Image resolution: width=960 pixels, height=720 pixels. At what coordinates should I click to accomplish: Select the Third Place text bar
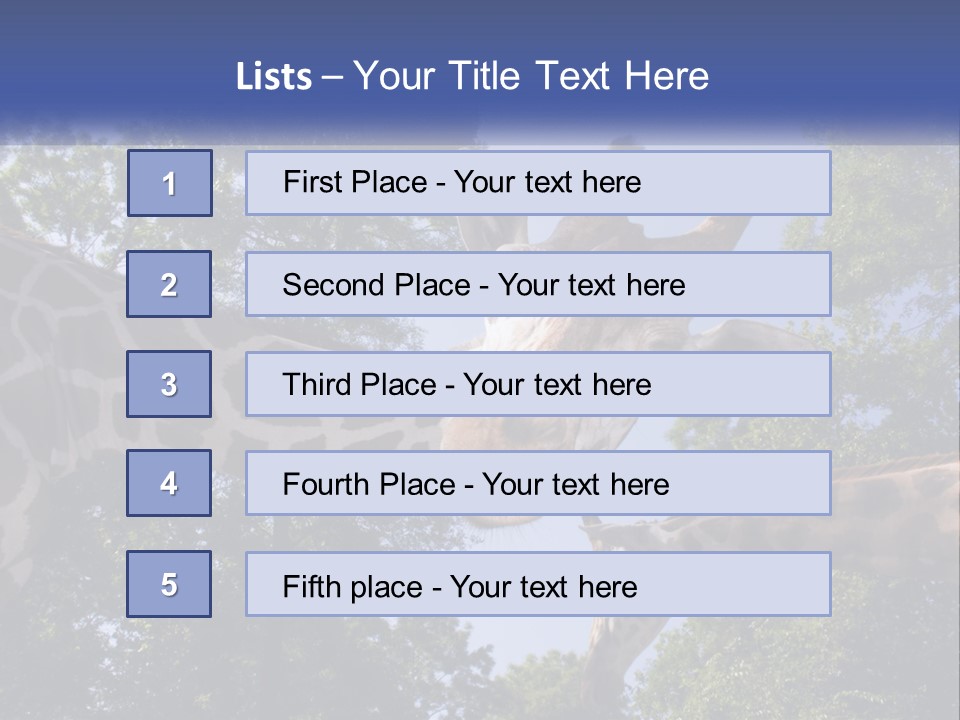tap(538, 384)
